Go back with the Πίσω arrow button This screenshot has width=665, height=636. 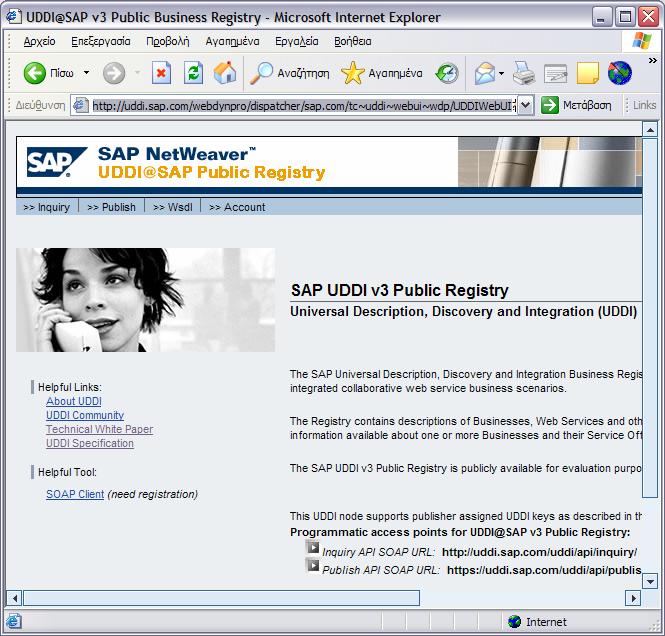pyautogui.click(x=48, y=73)
